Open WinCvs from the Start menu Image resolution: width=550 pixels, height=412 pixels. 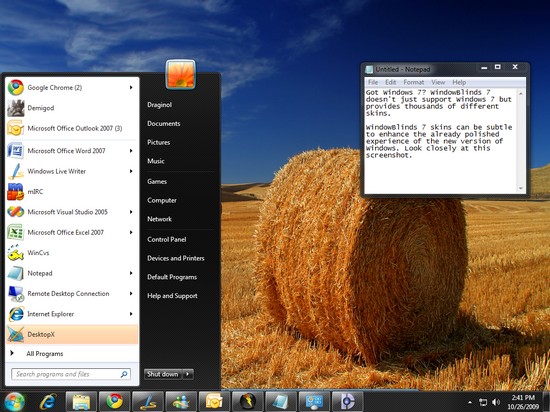coord(72,253)
